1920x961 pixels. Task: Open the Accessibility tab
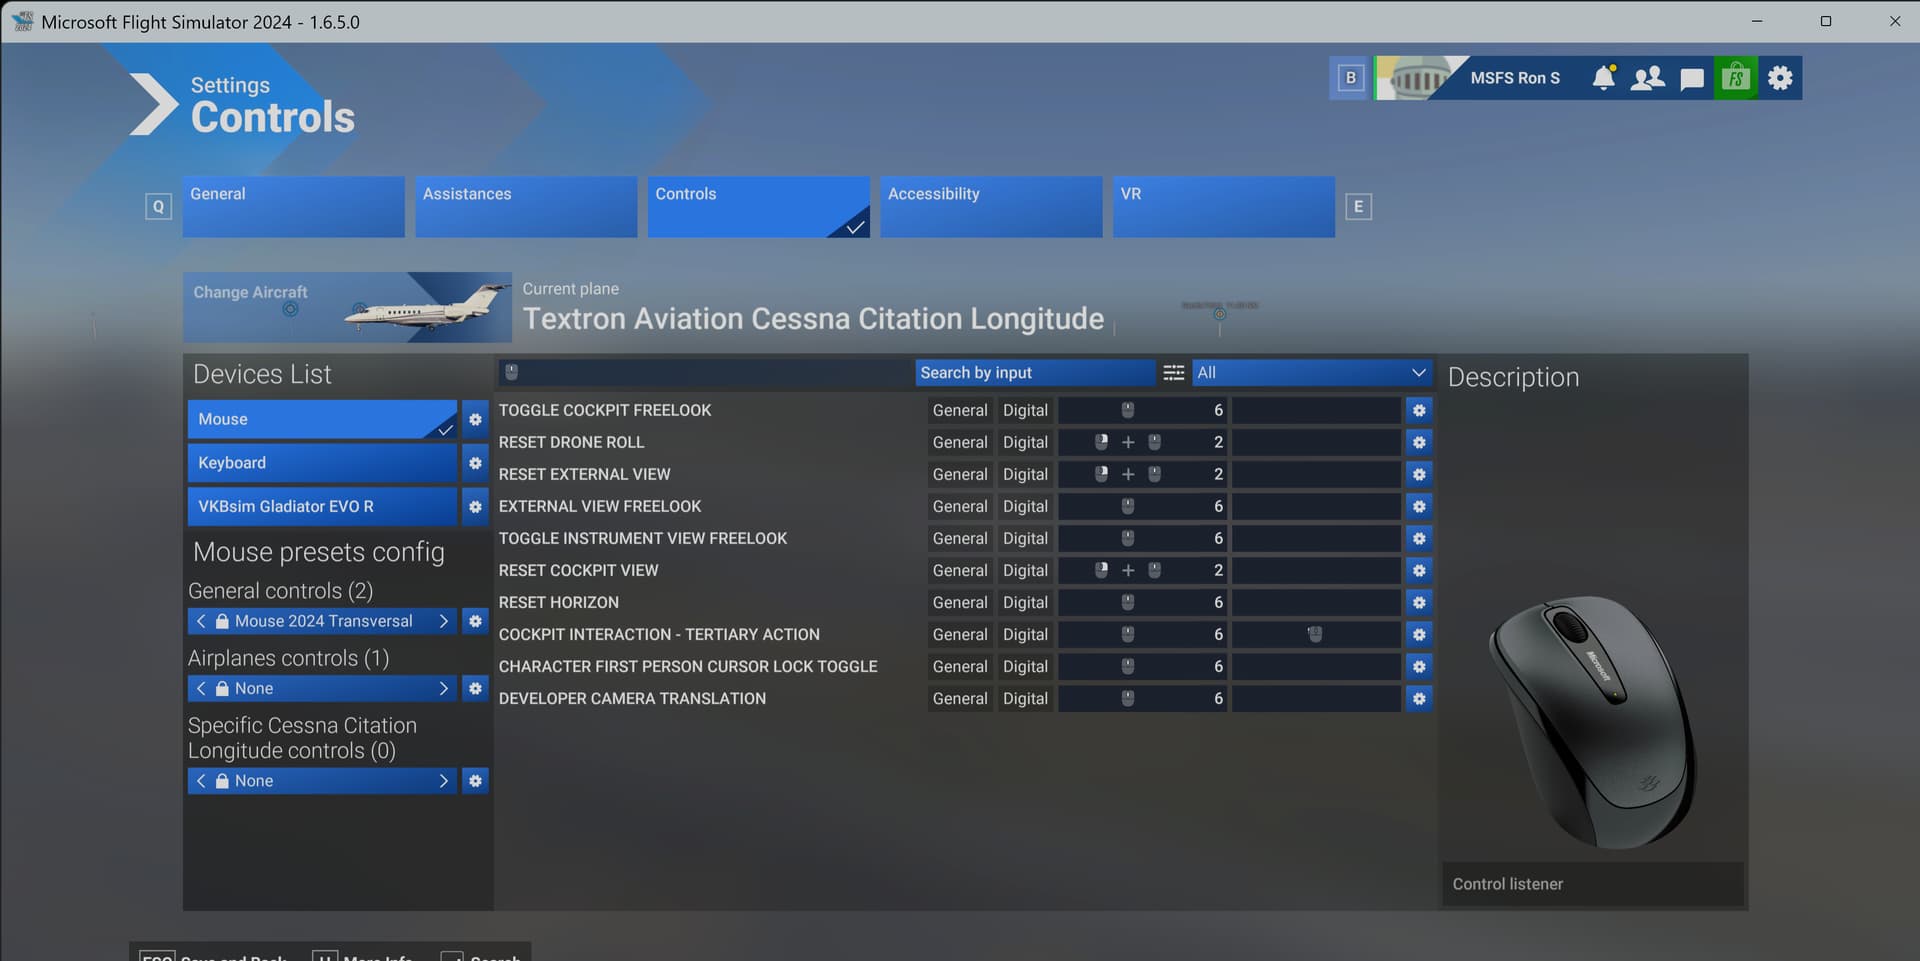coord(991,207)
